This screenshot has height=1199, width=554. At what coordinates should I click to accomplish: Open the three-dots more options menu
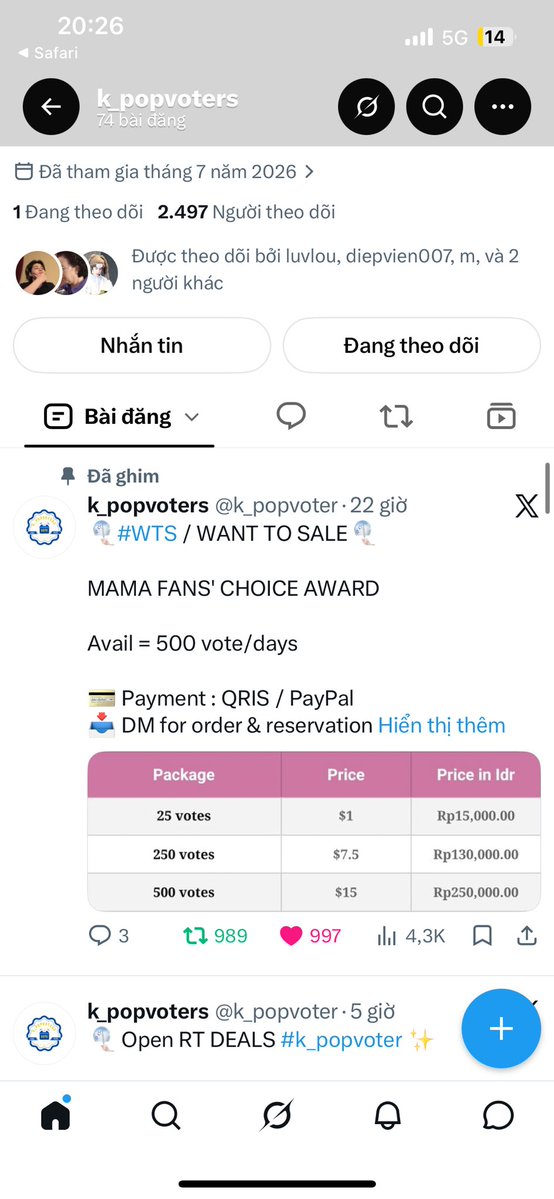tap(503, 107)
